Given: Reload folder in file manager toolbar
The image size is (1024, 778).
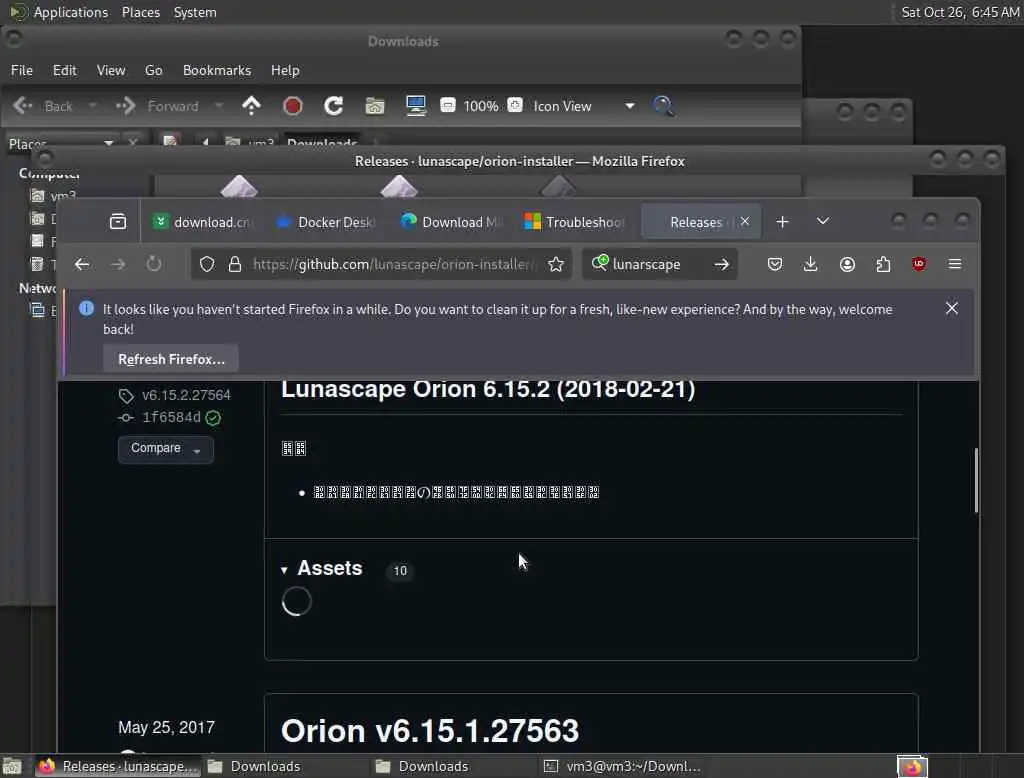Looking at the screenshot, I should click(x=333, y=106).
